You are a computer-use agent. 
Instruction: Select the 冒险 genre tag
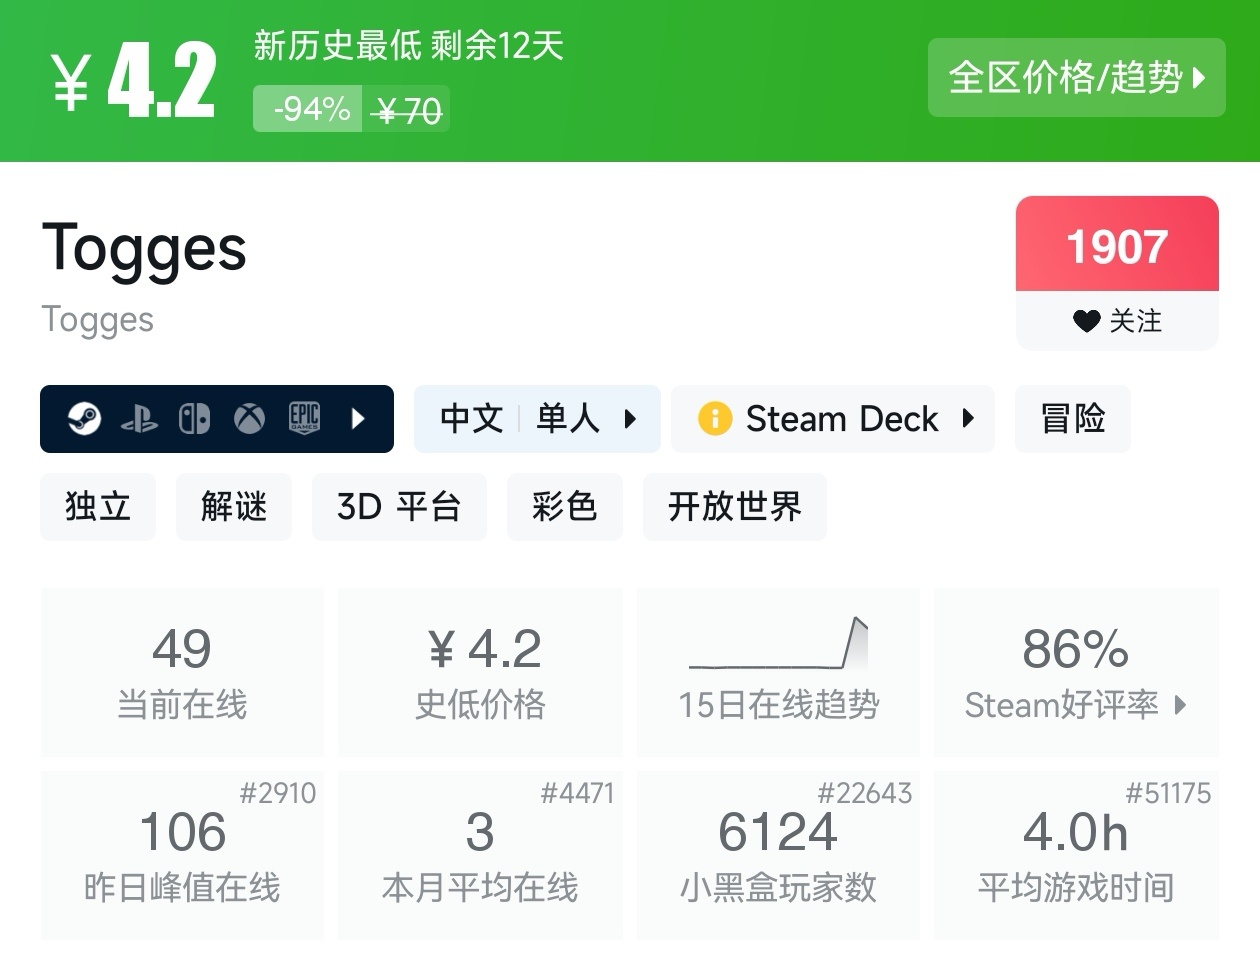coord(1072,418)
